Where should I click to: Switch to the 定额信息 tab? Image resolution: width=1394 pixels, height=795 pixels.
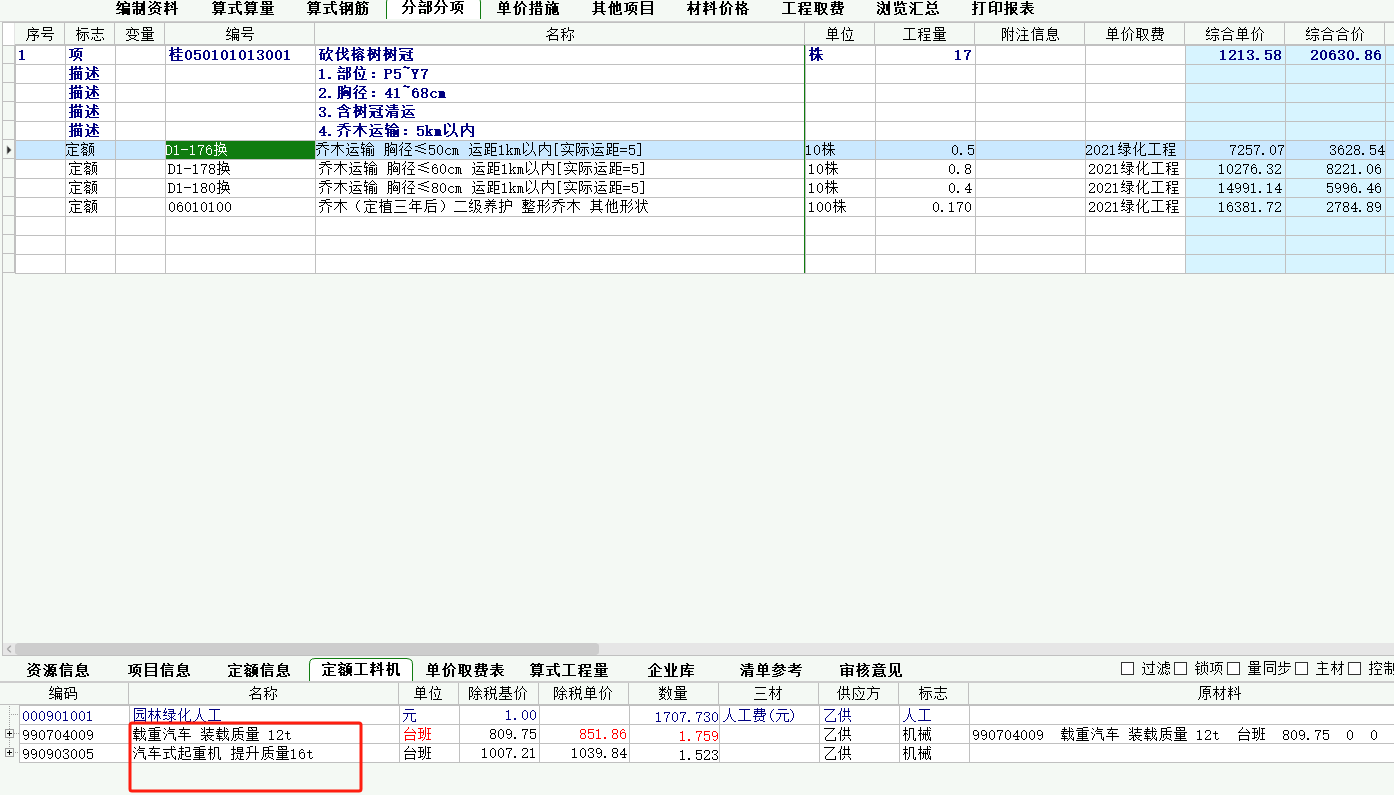(x=259, y=670)
